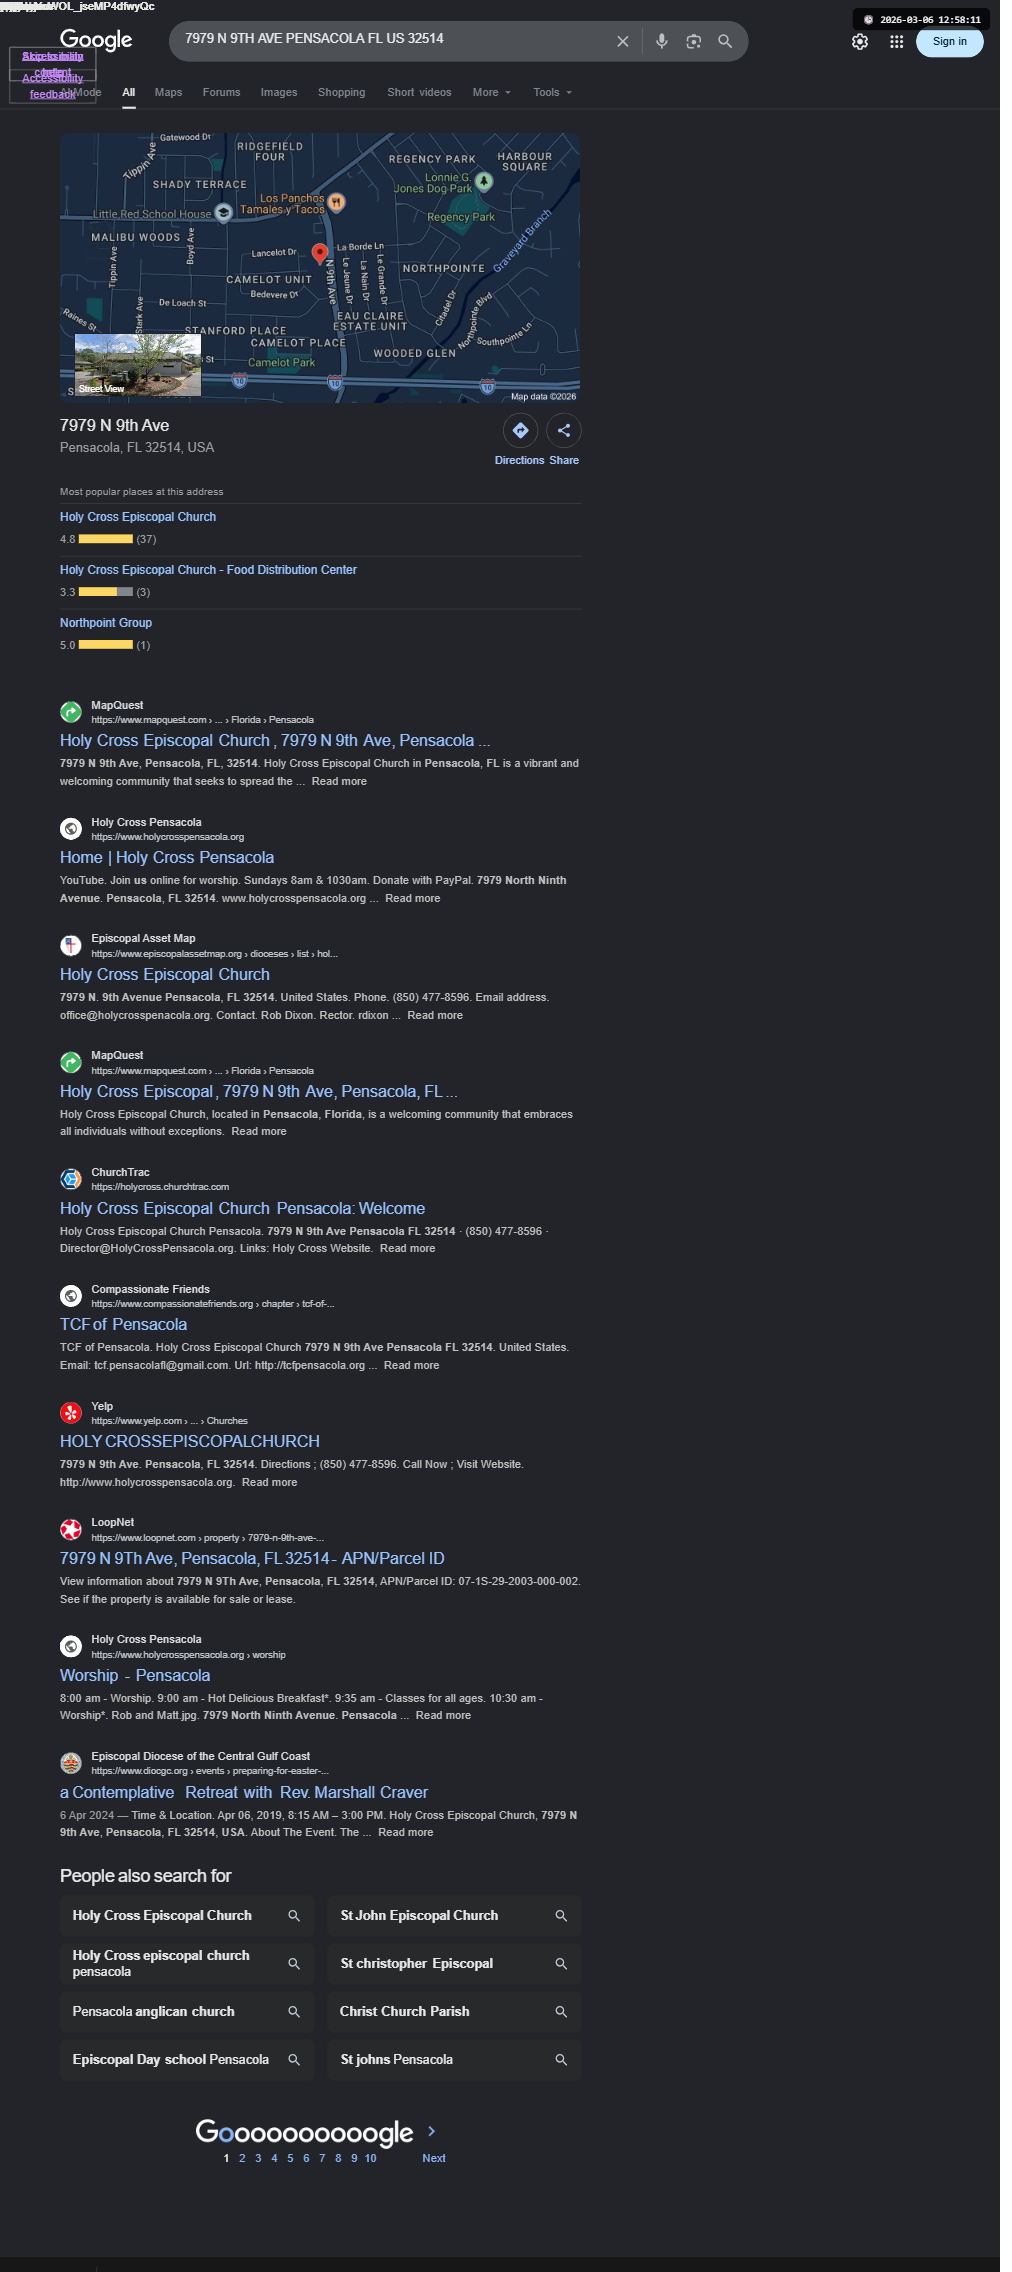Viewport: 1012px width, 2272px height.
Task: Open search by image camera icon
Action: click(x=693, y=42)
